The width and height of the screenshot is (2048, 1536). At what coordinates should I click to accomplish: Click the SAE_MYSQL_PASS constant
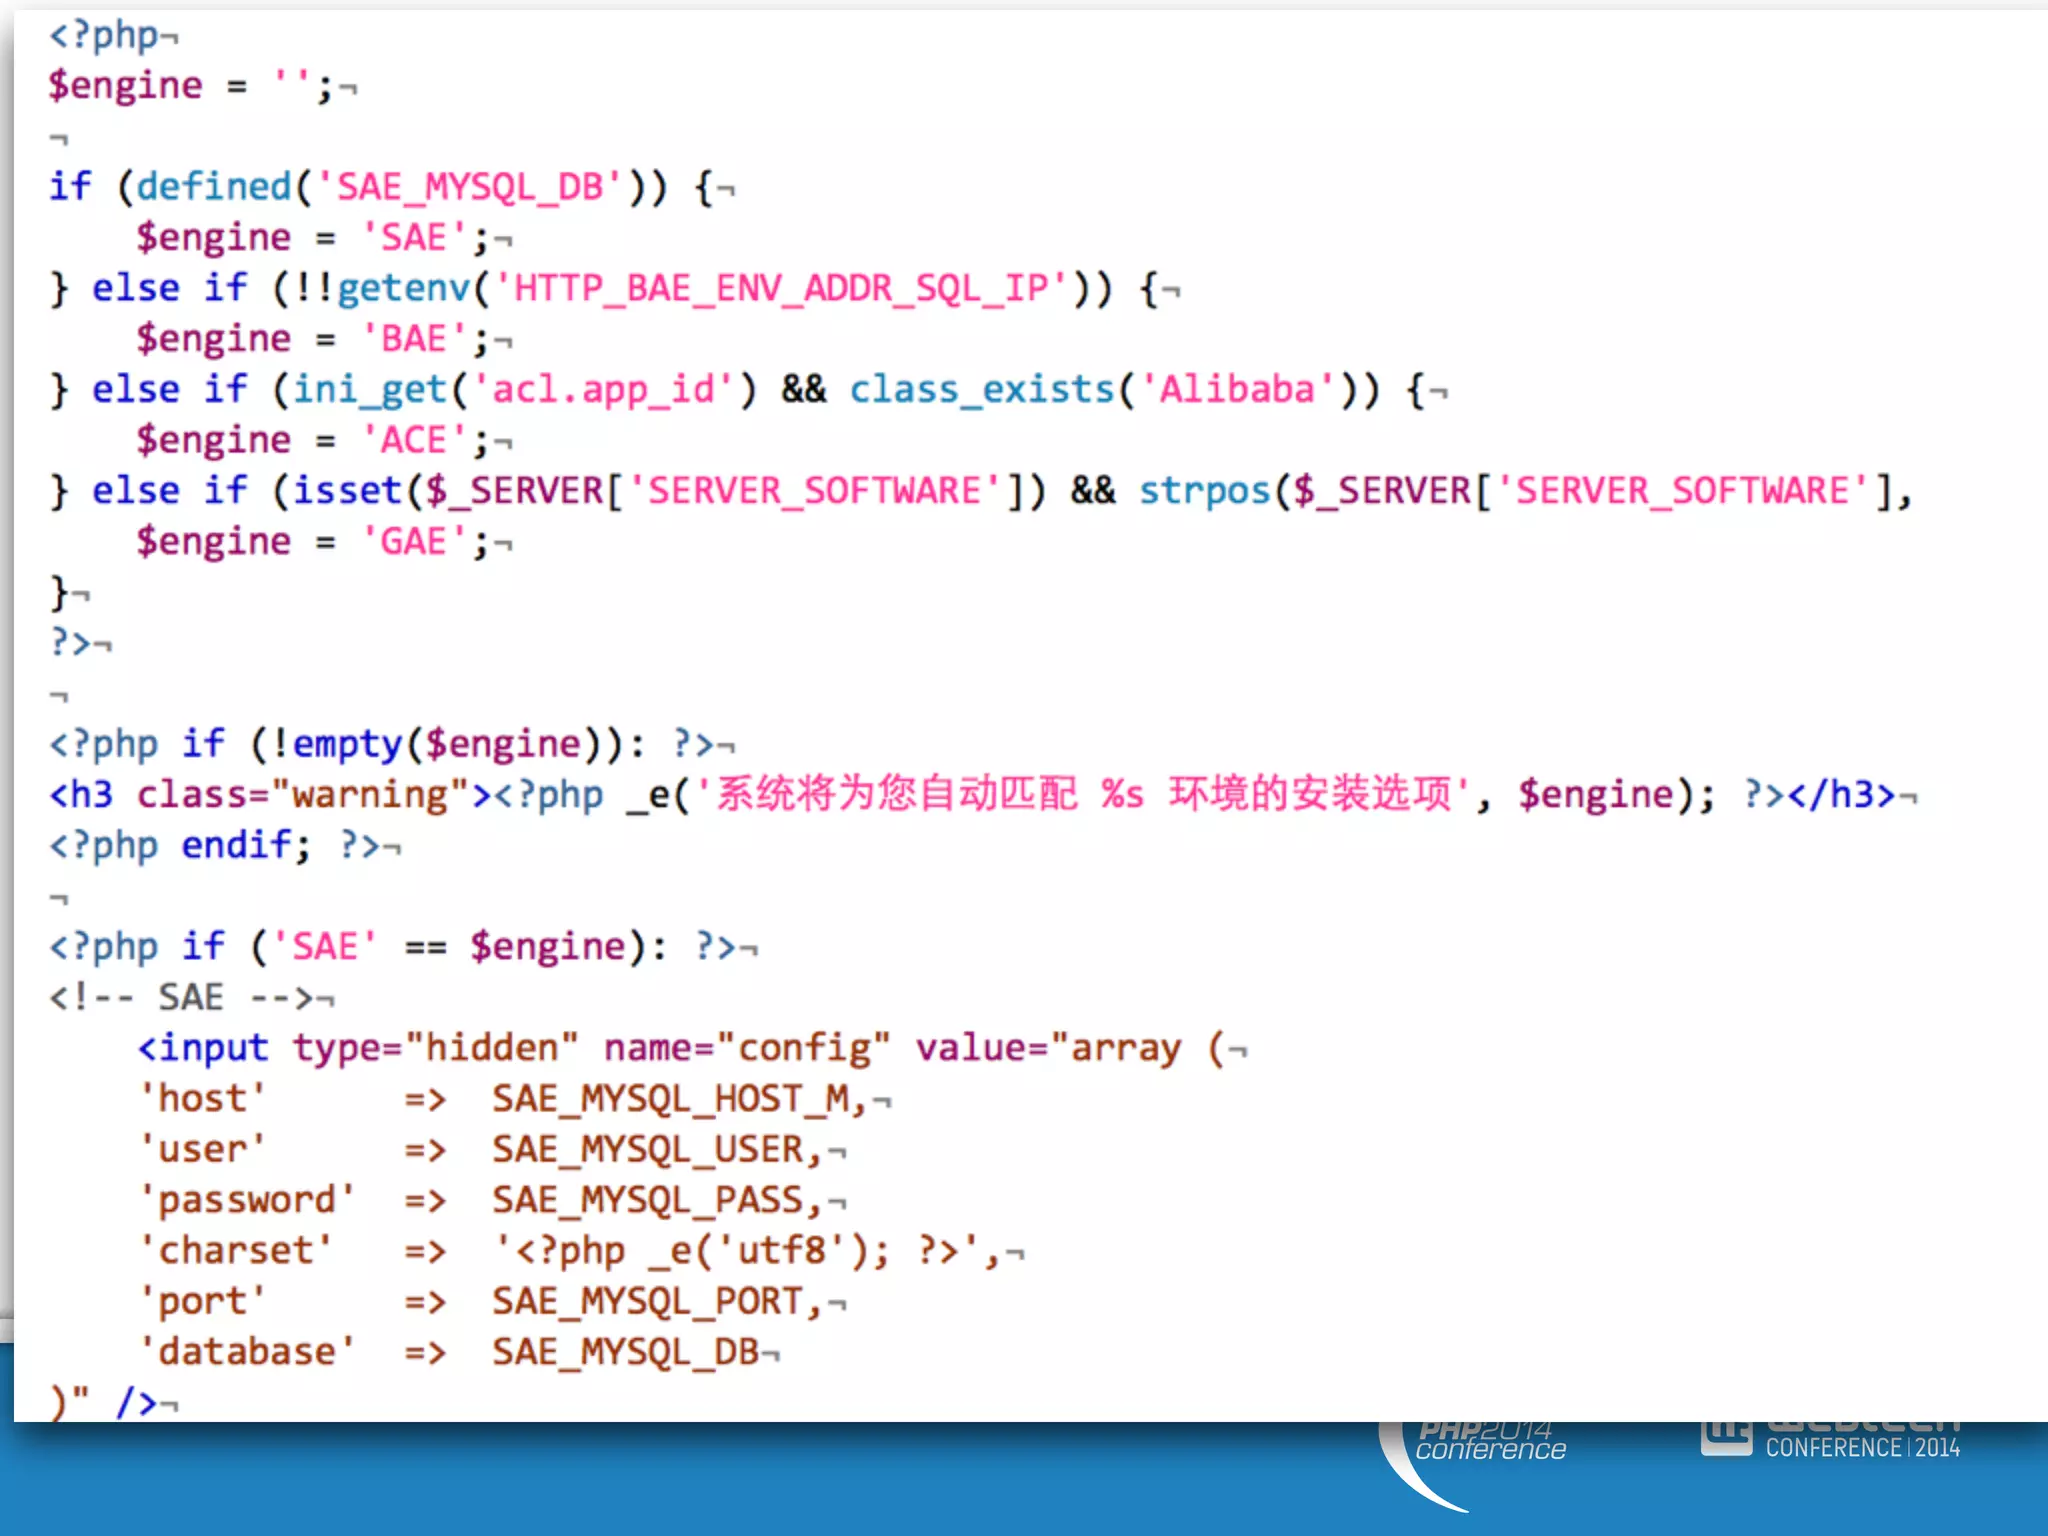[x=648, y=1199]
